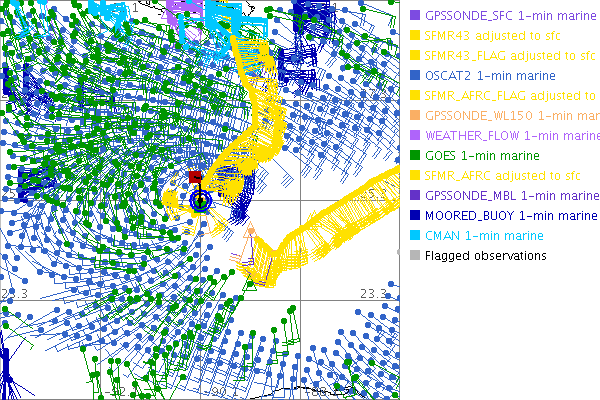
Task: Click the blue circle marker below red square
Action: pyautogui.click(x=201, y=201)
